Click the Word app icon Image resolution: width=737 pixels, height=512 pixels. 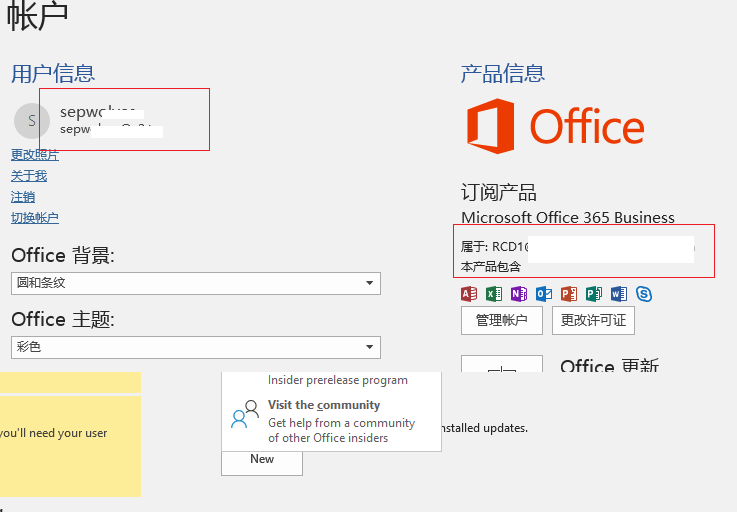point(619,294)
